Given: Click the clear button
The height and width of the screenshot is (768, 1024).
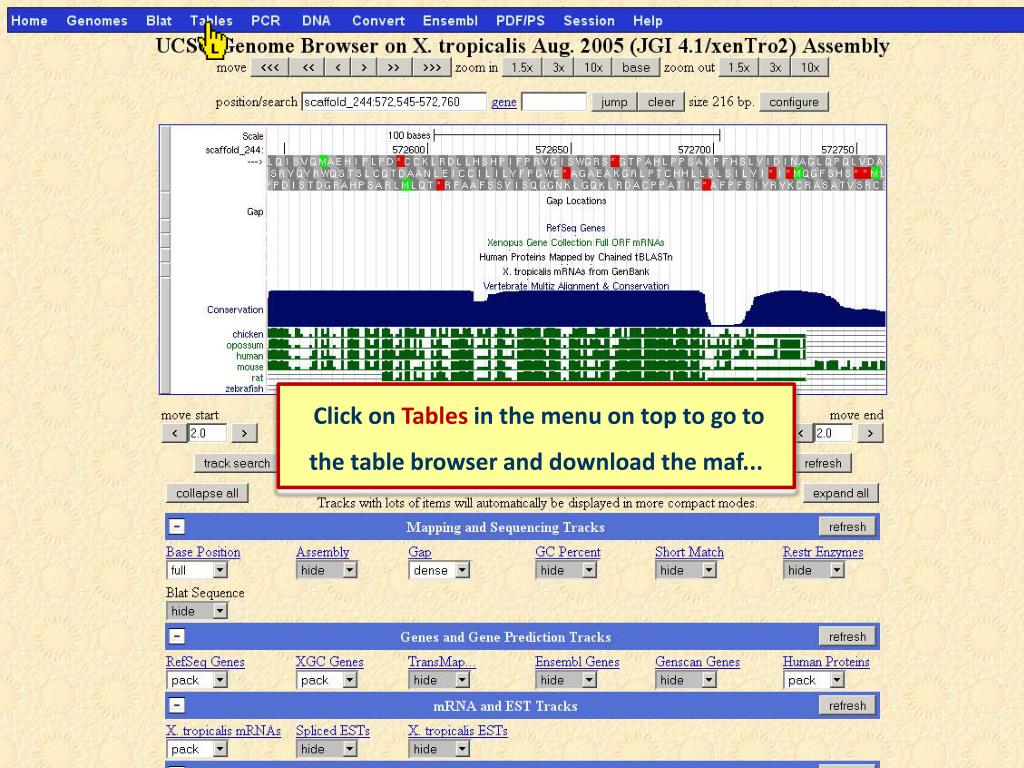Looking at the screenshot, I should pos(661,102).
